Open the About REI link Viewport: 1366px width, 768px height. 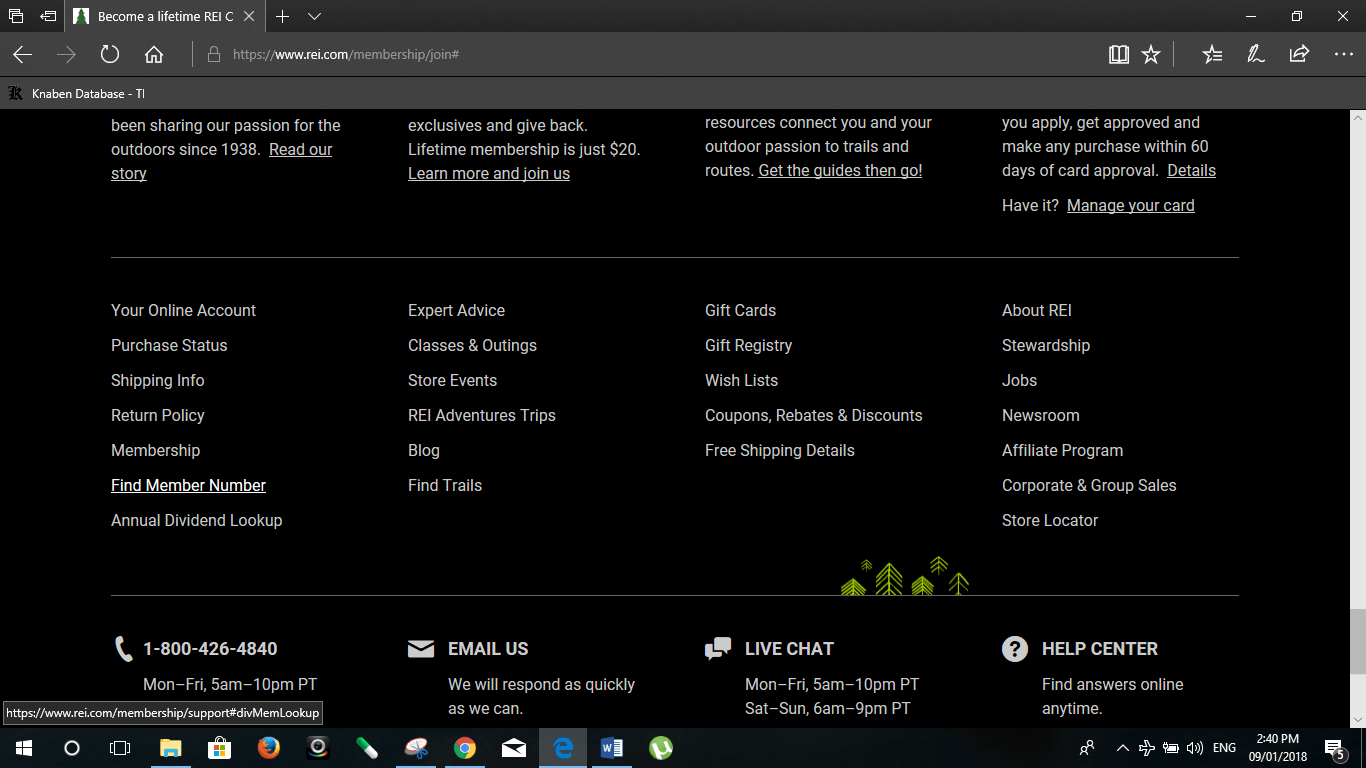click(1036, 310)
